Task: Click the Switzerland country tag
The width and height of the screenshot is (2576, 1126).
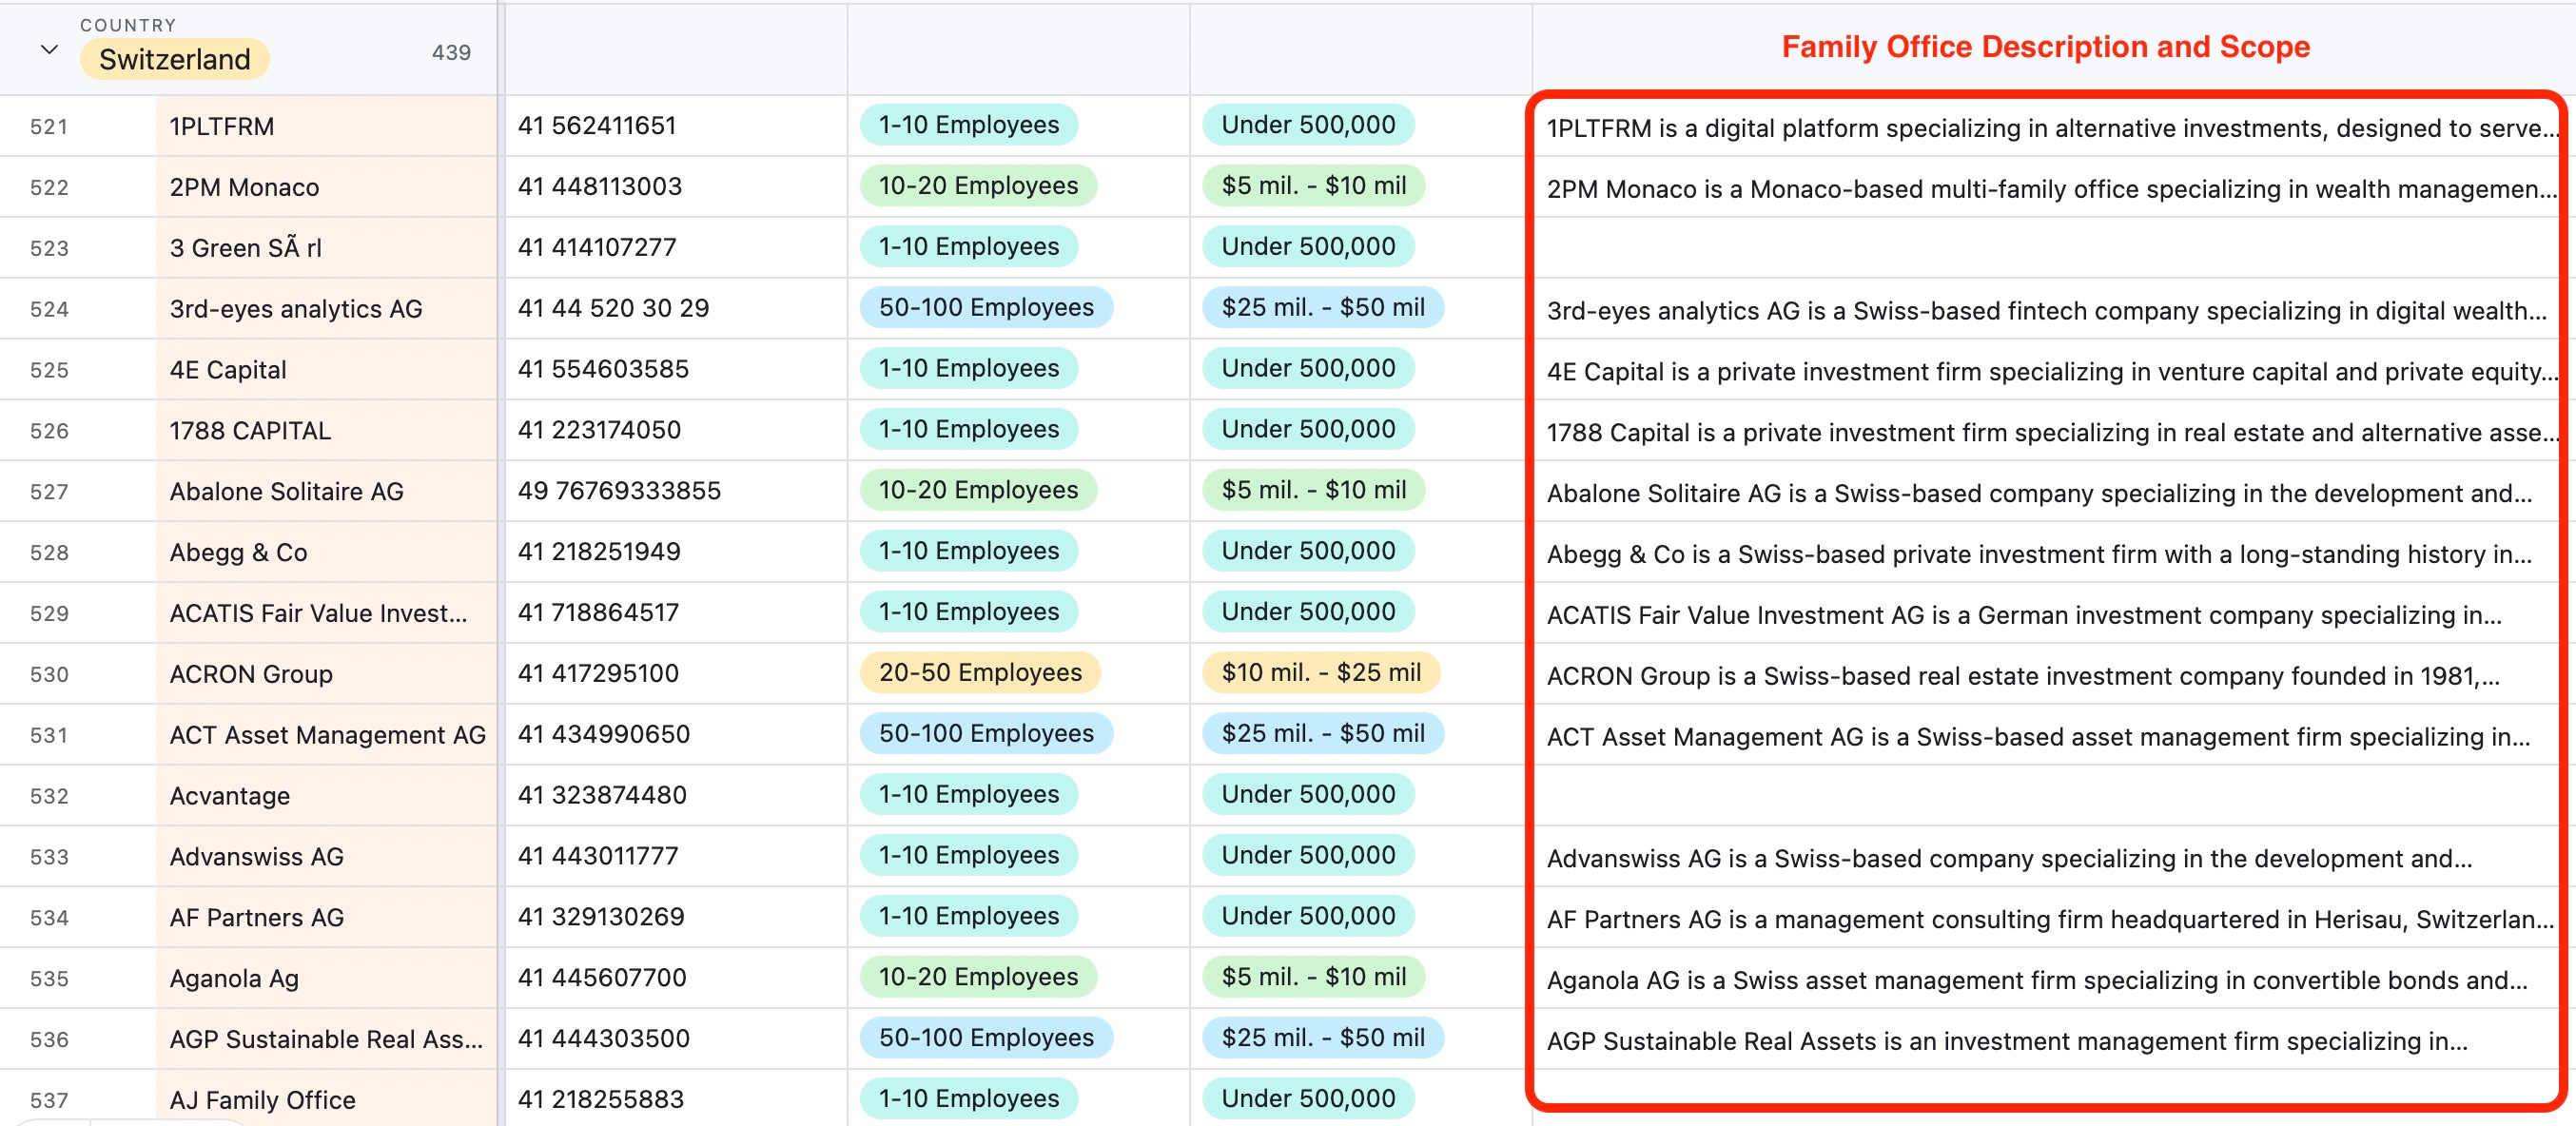Action: 174,59
